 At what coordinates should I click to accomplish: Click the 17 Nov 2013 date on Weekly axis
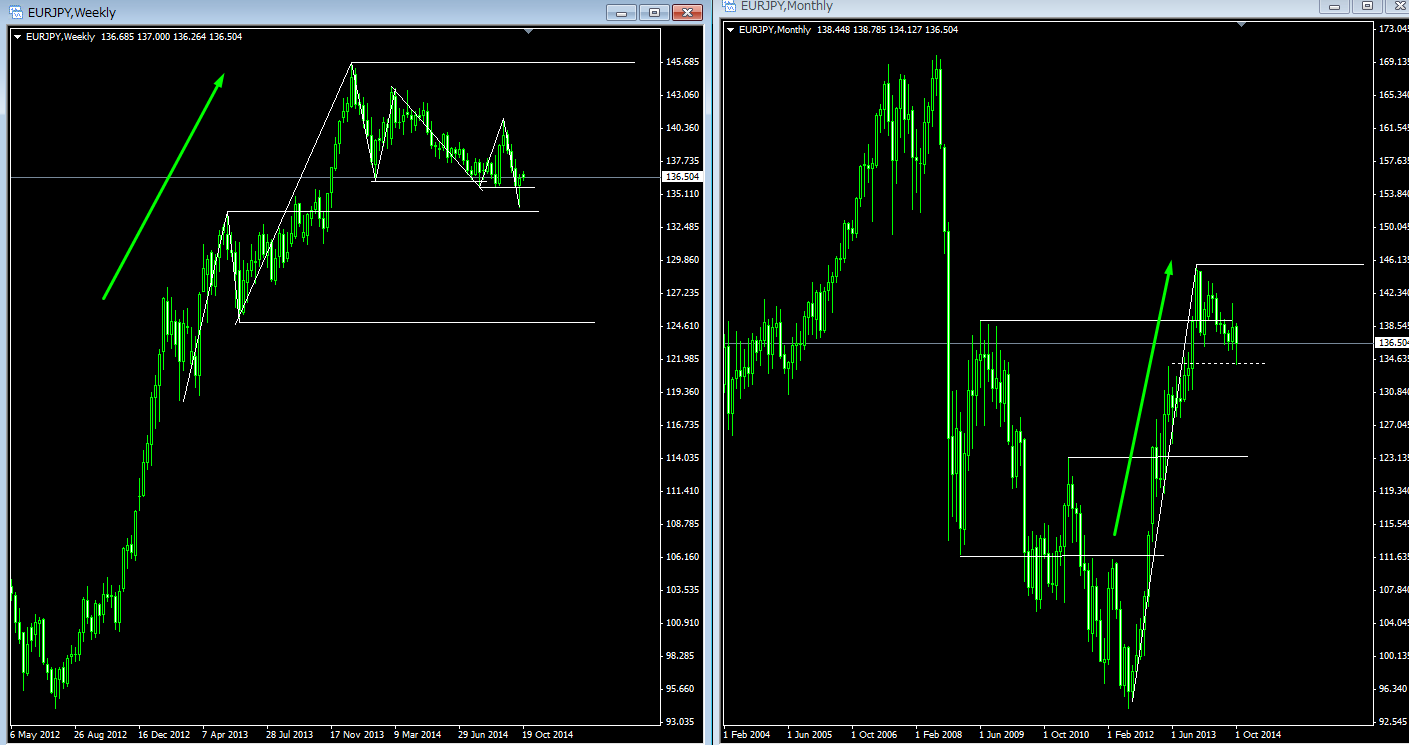point(356,734)
